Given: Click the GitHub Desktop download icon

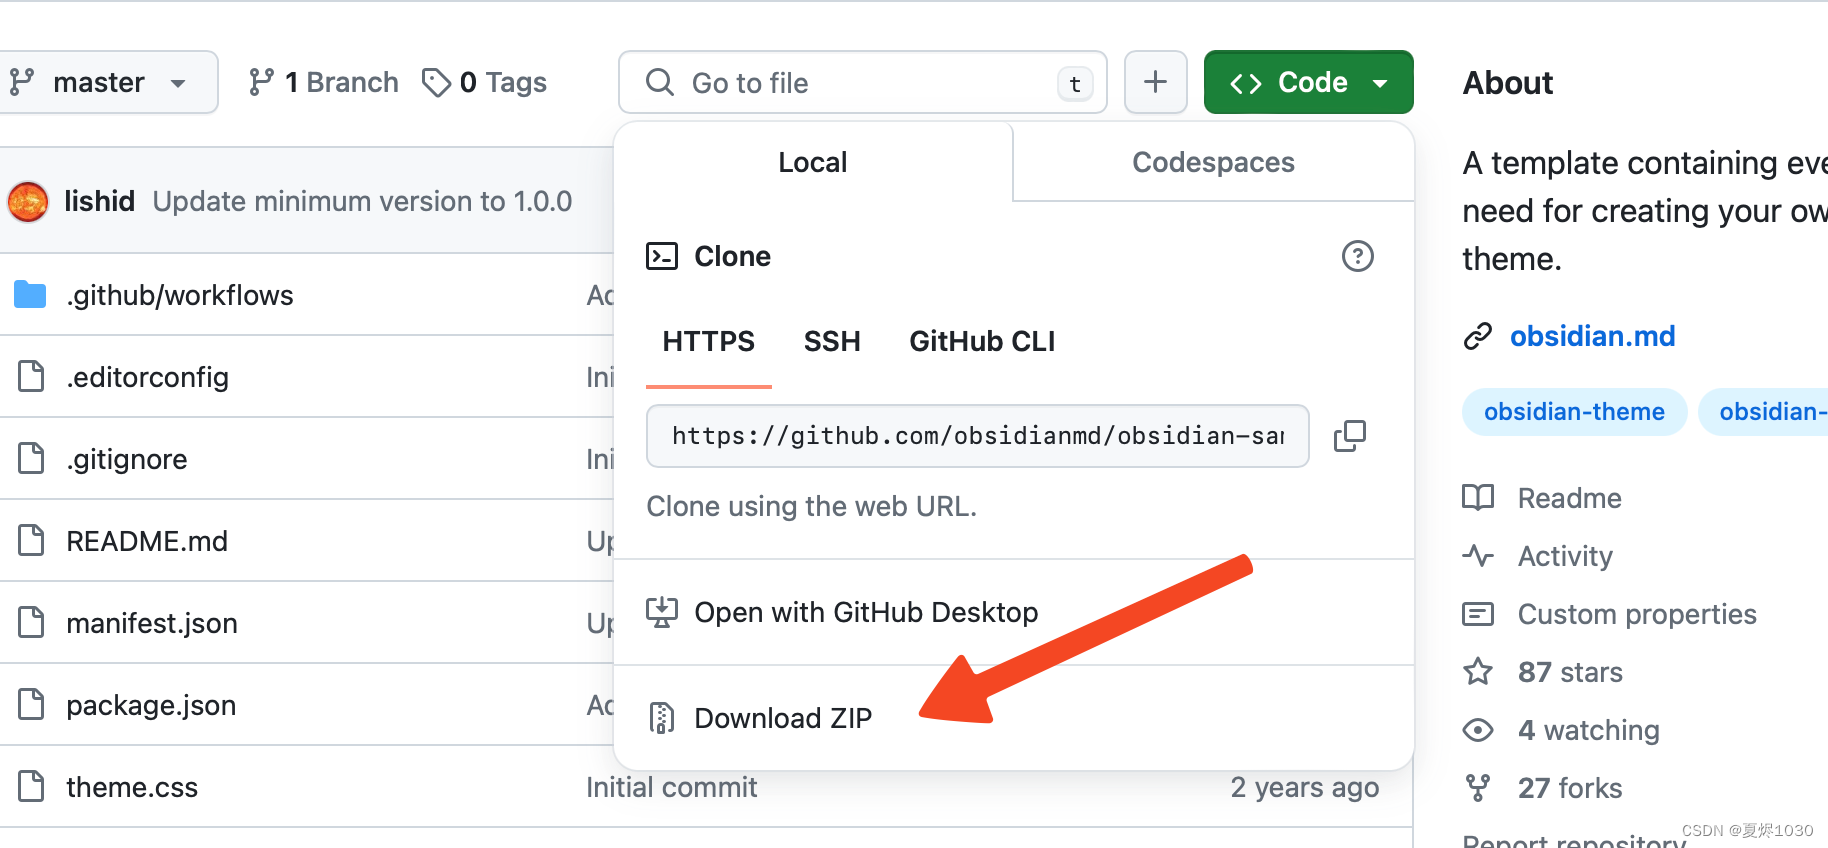Looking at the screenshot, I should [661, 612].
